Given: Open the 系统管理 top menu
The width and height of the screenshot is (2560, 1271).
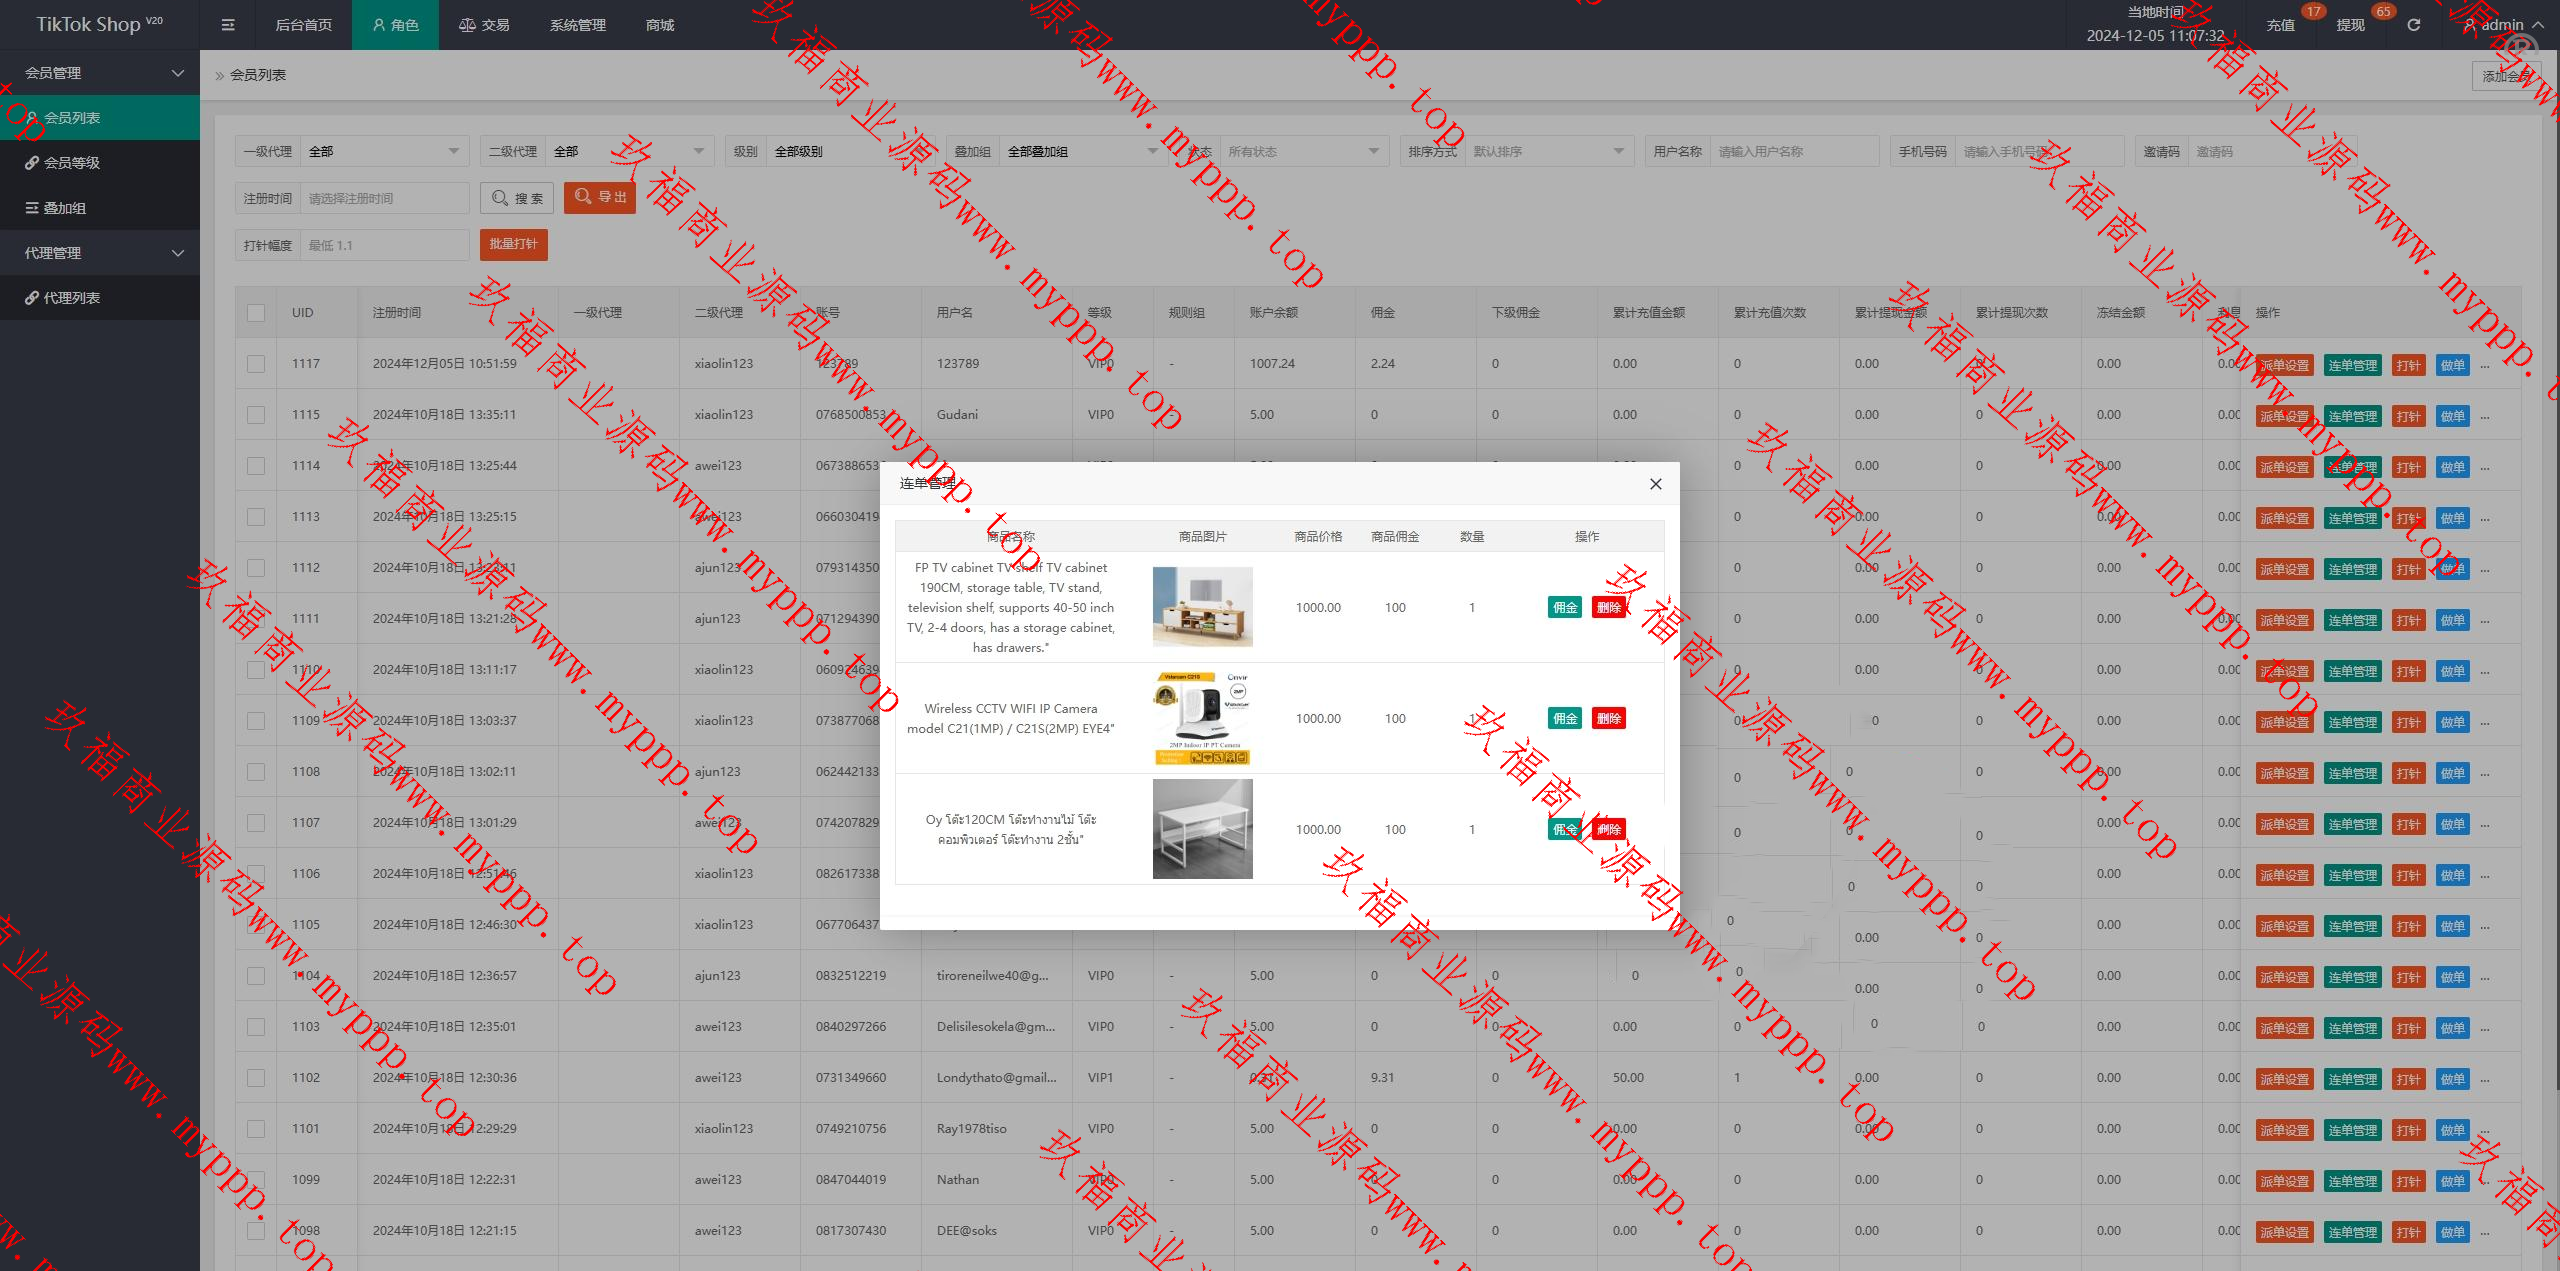Looking at the screenshot, I should 577,25.
